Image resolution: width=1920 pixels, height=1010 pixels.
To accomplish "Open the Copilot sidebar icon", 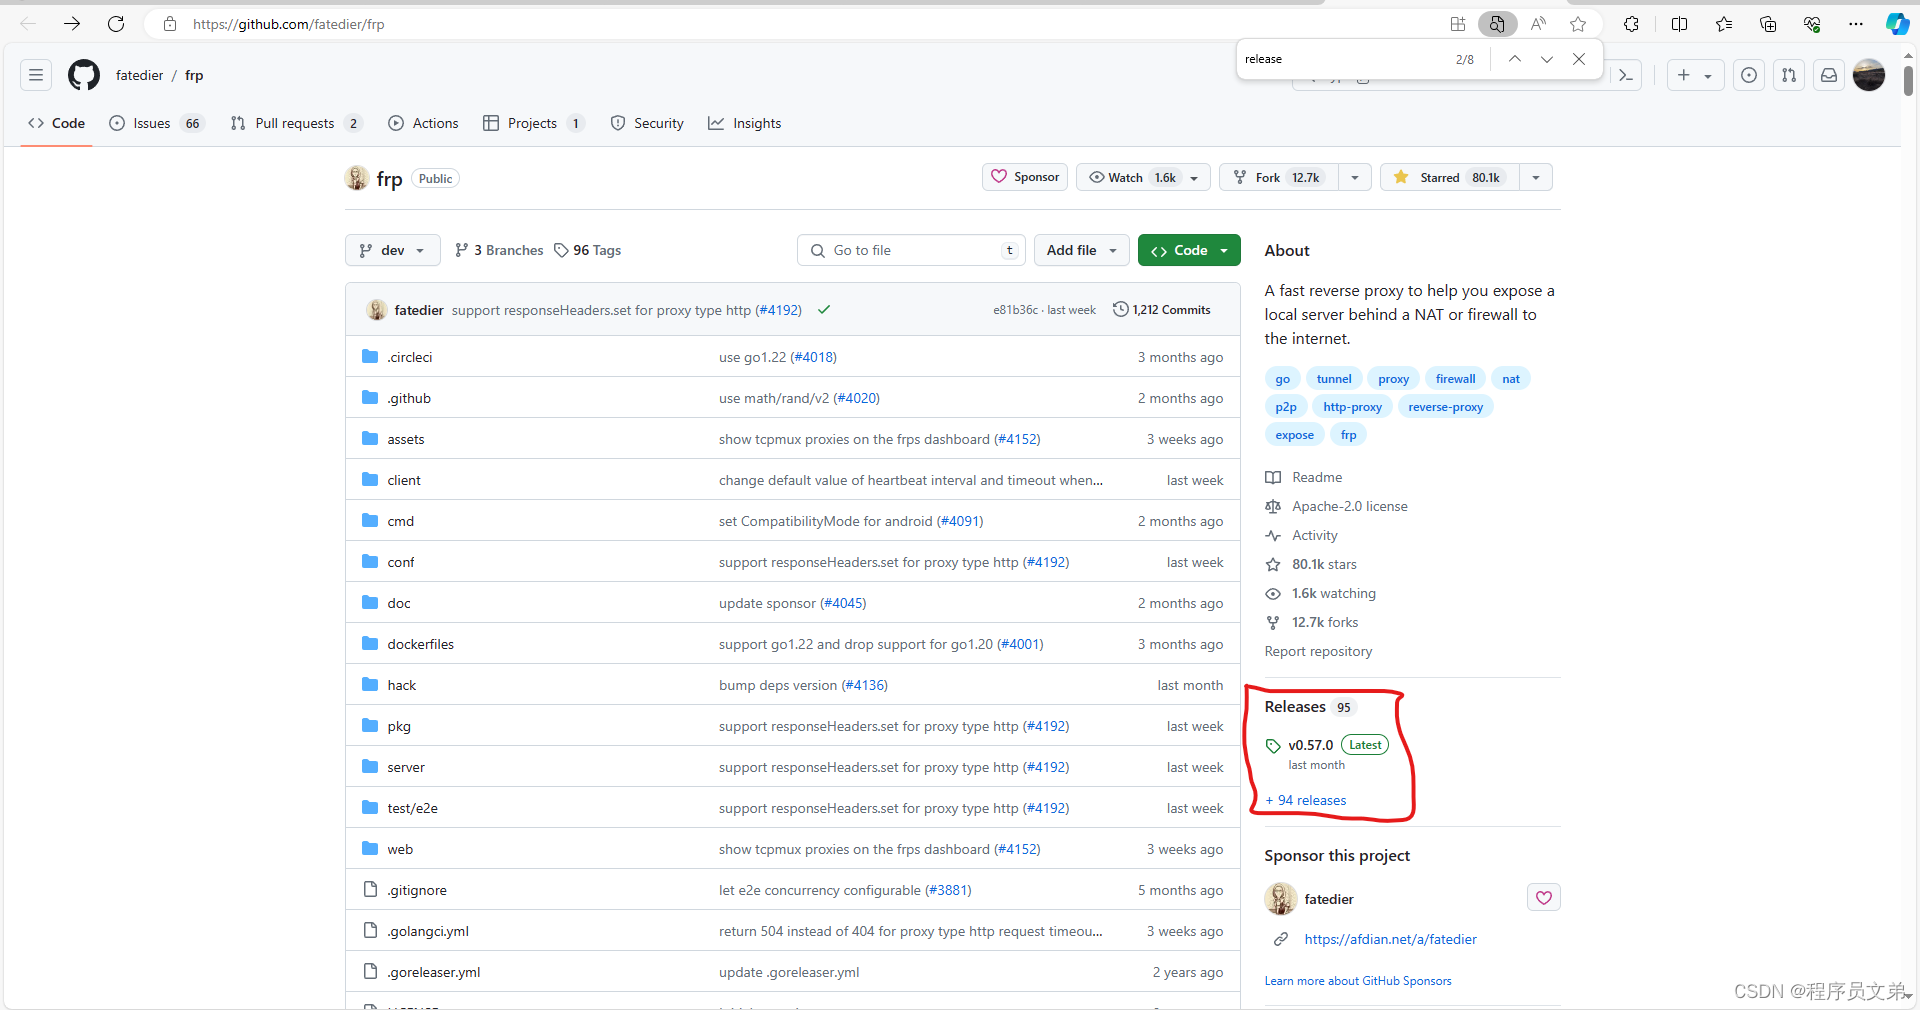I will click(x=1897, y=24).
